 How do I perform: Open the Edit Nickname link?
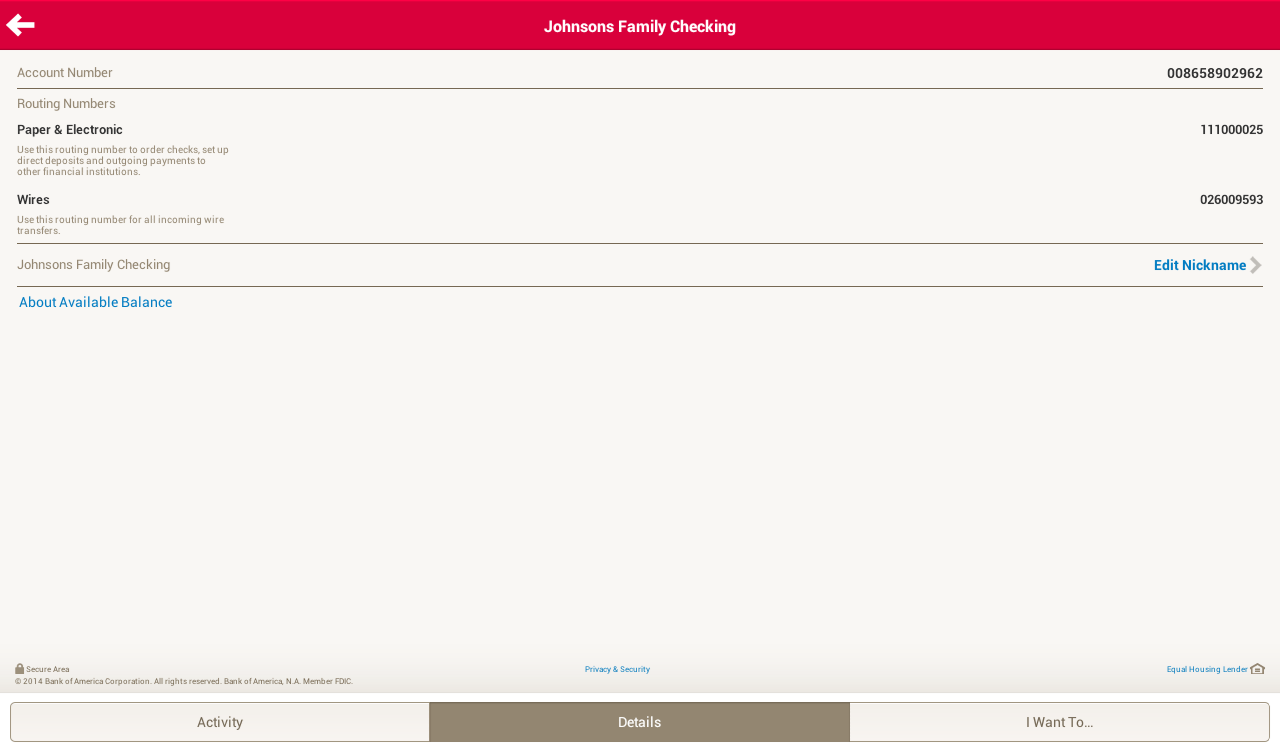(1199, 265)
